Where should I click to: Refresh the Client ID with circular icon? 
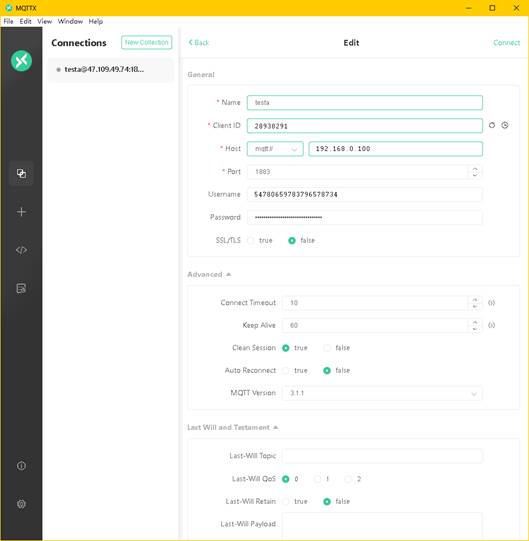coord(492,125)
